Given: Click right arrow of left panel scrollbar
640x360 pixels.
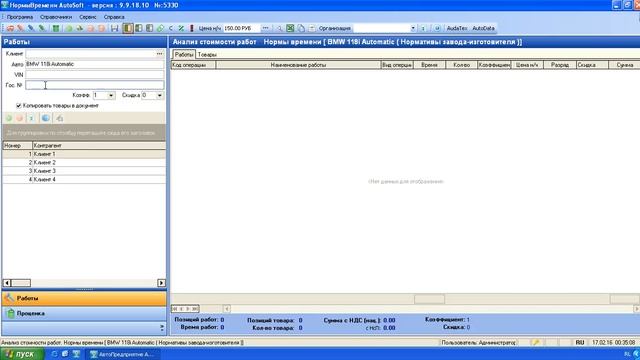Looking at the screenshot, I should 161,283.
